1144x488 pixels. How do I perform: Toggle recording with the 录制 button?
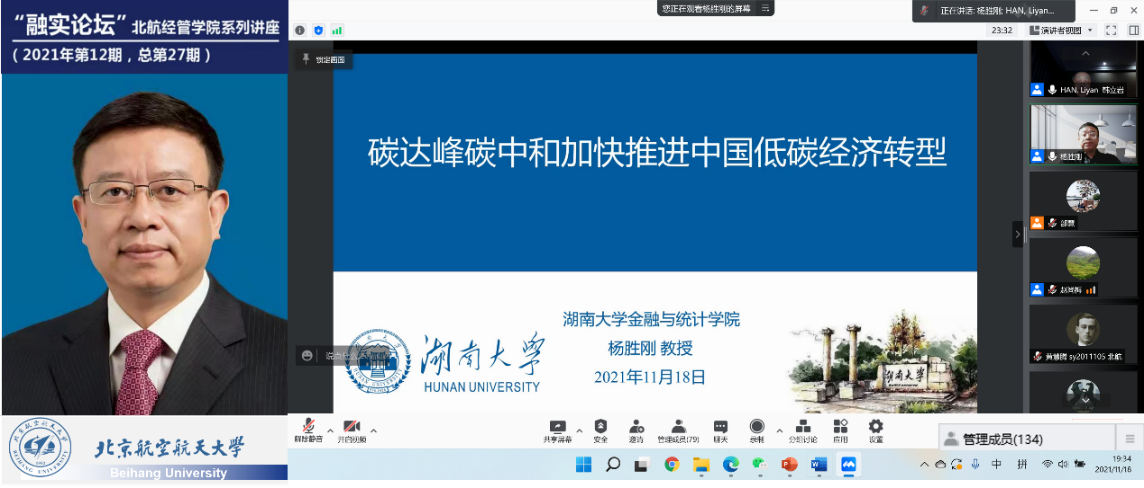(757, 428)
